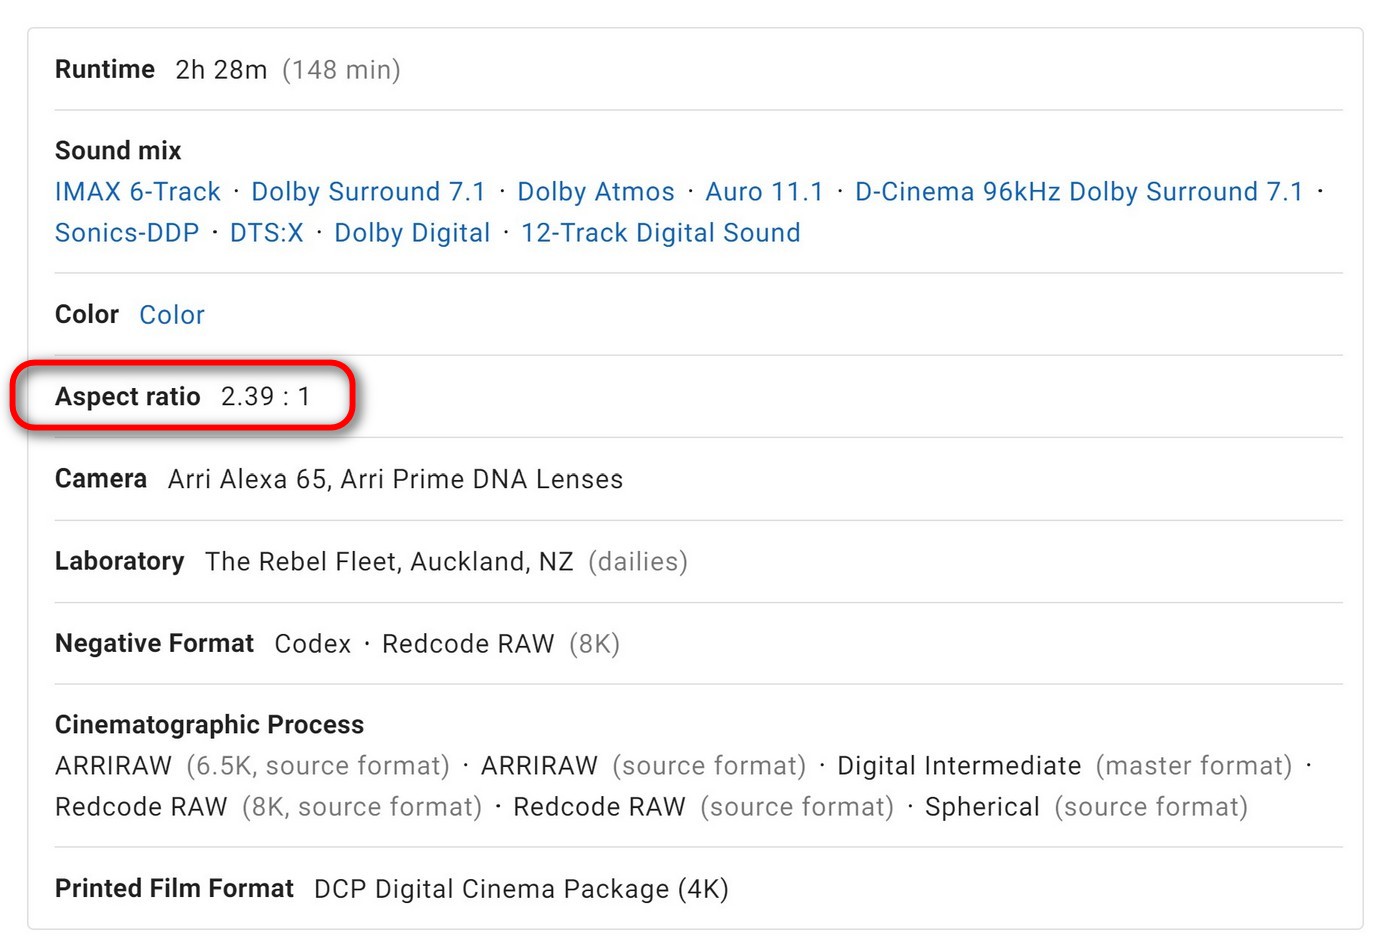Click the standalone Dolby Surround 7.1 link
This screenshot has height=948, width=1400.
coord(367,192)
